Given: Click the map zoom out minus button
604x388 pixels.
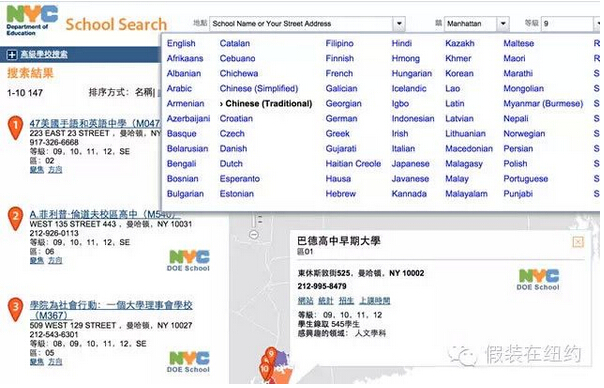Looking at the screenshot, I should click(x=254, y=234).
